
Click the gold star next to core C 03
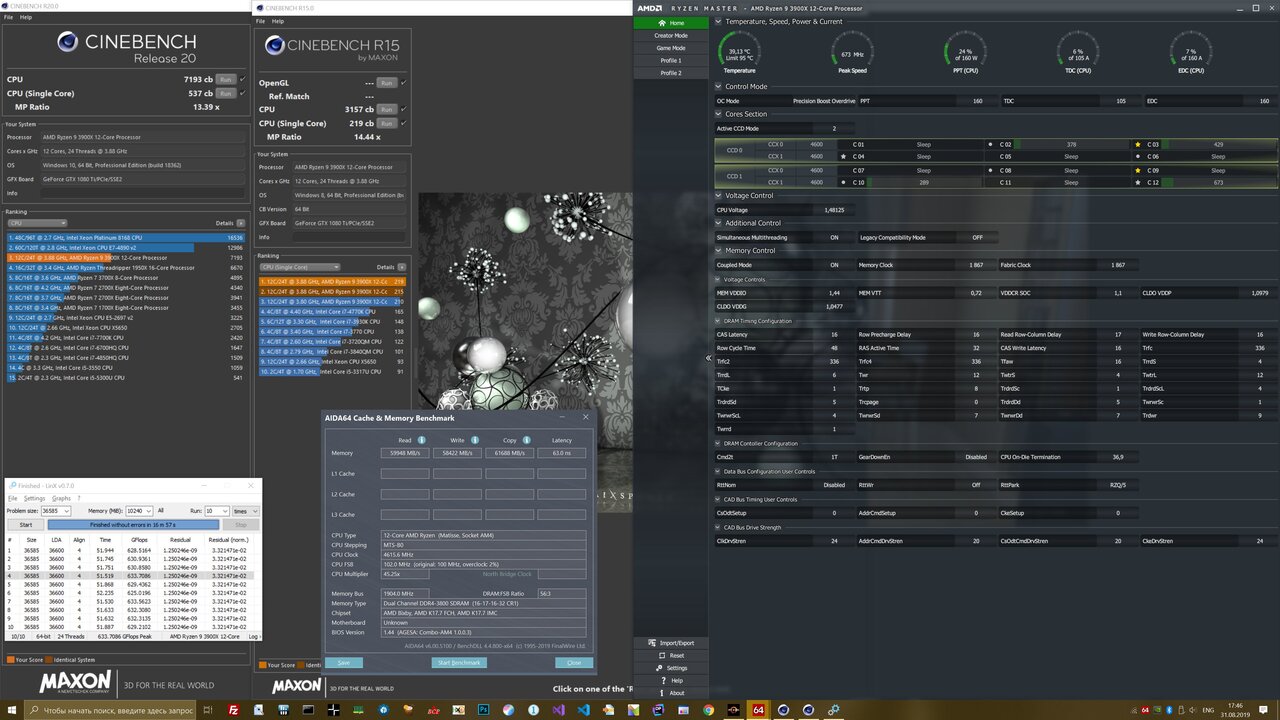click(1138, 144)
